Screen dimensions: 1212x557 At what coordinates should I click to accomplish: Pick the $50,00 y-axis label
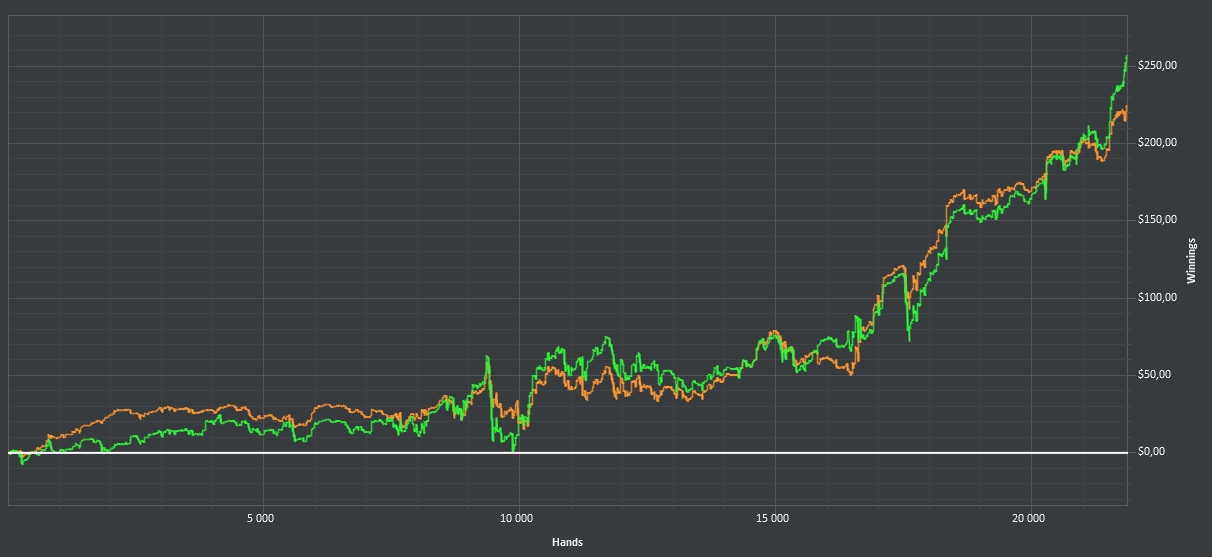point(1154,375)
